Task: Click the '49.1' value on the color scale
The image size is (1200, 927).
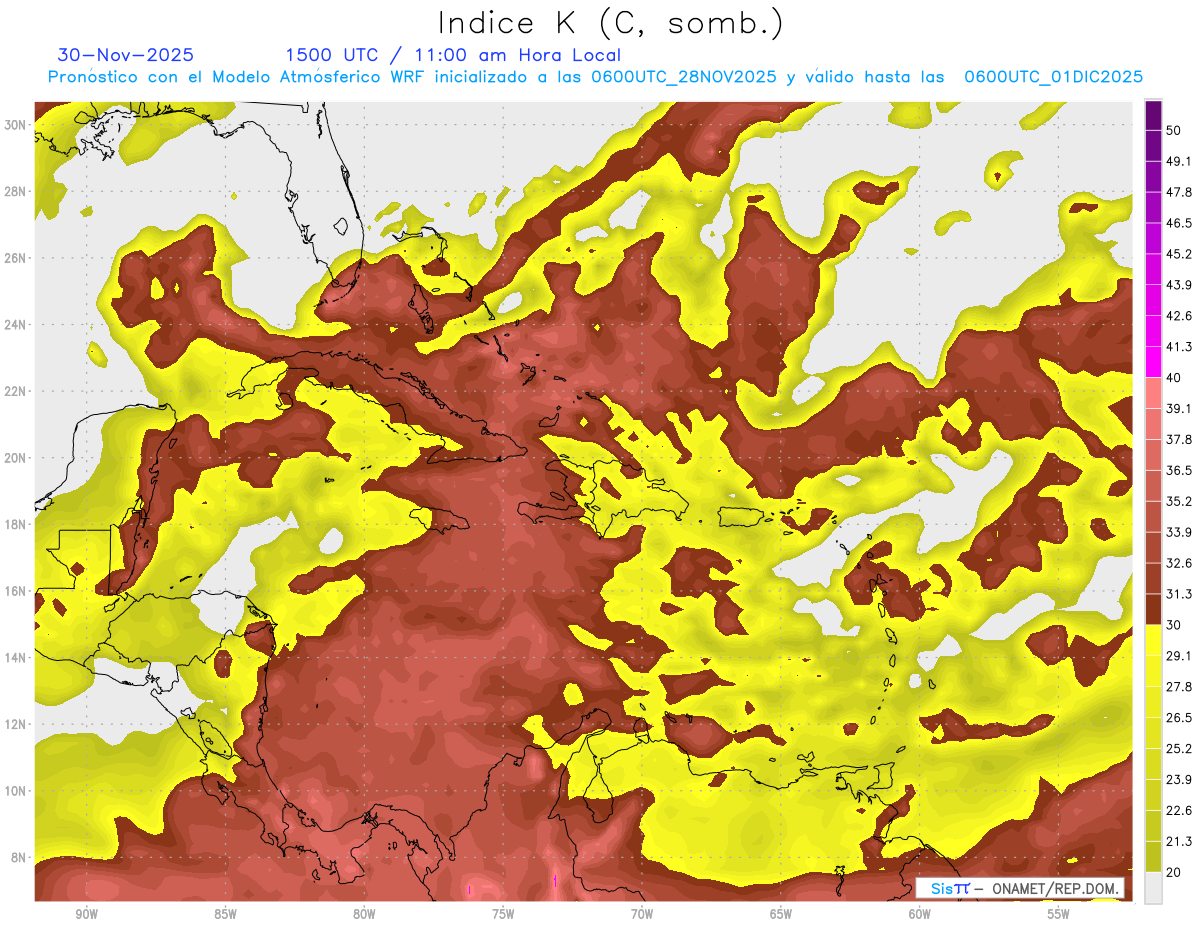Action: [x=1179, y=161]
